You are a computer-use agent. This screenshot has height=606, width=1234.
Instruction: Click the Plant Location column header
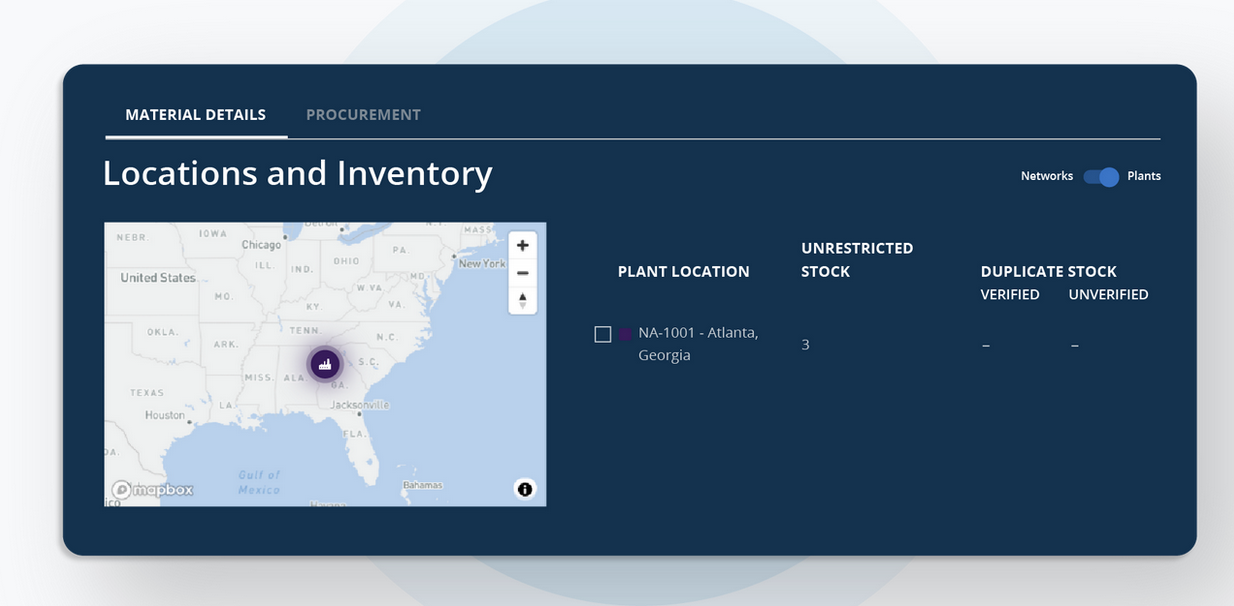tap(683, 272)
